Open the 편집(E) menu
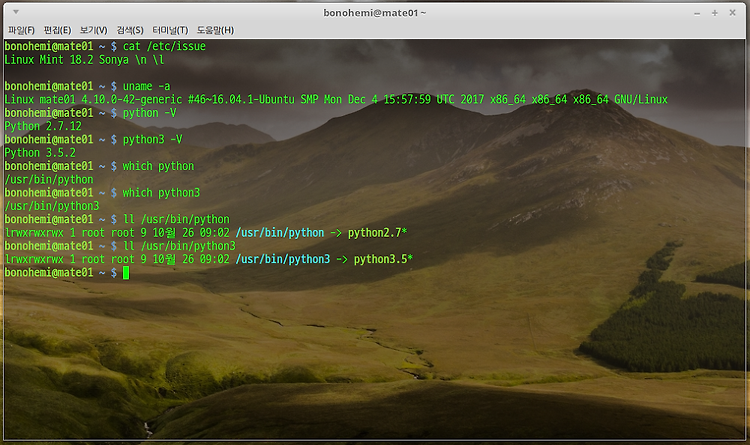This screenshot has height=445, width=750. pos(57,30)
